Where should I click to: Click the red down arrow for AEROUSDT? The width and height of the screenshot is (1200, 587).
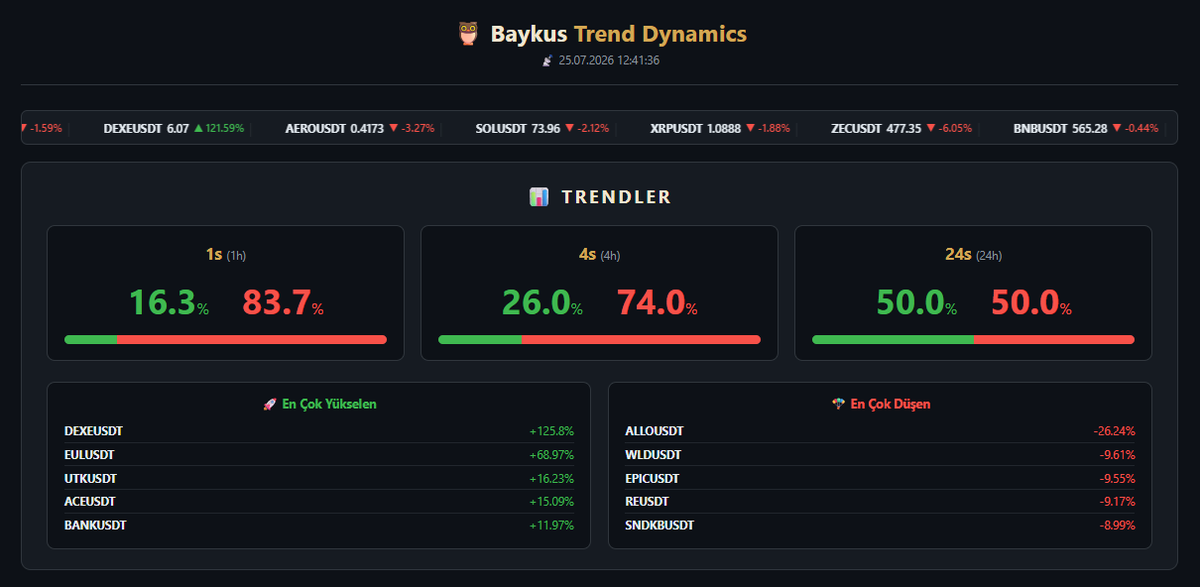[393, 128]
